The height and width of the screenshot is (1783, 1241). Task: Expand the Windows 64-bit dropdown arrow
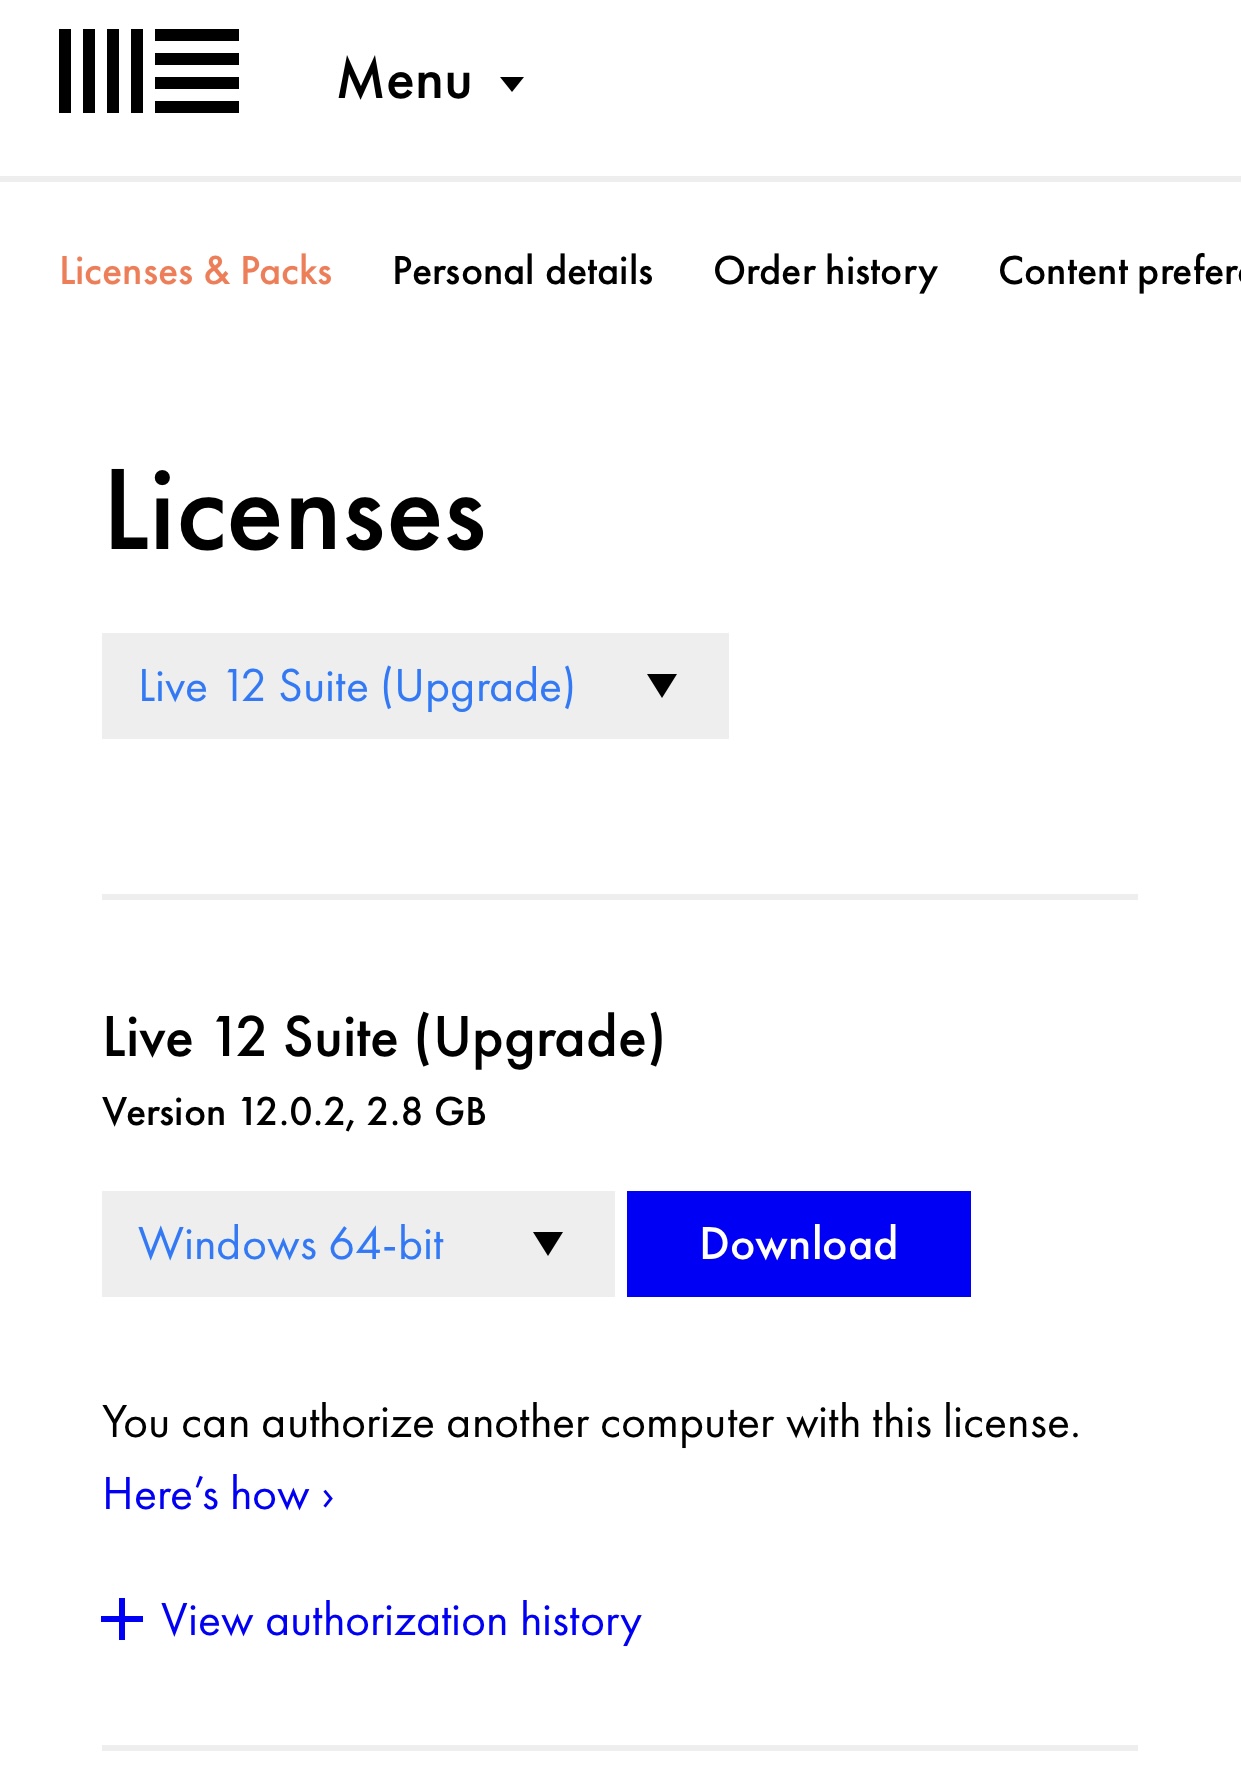tap(546, 1243)
